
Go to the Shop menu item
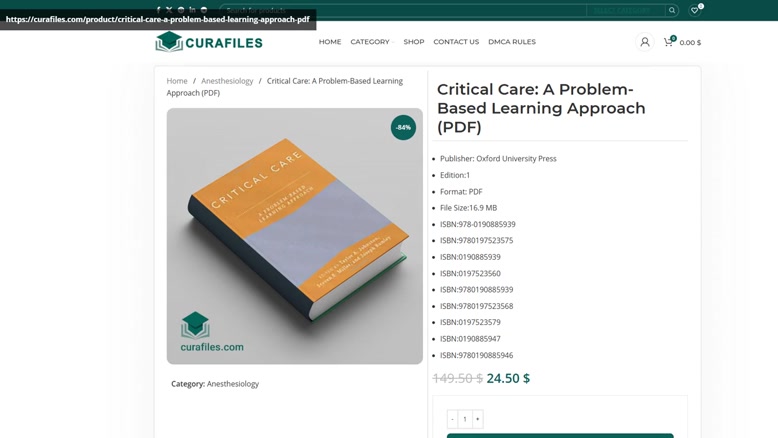click(x=414, y=42)
